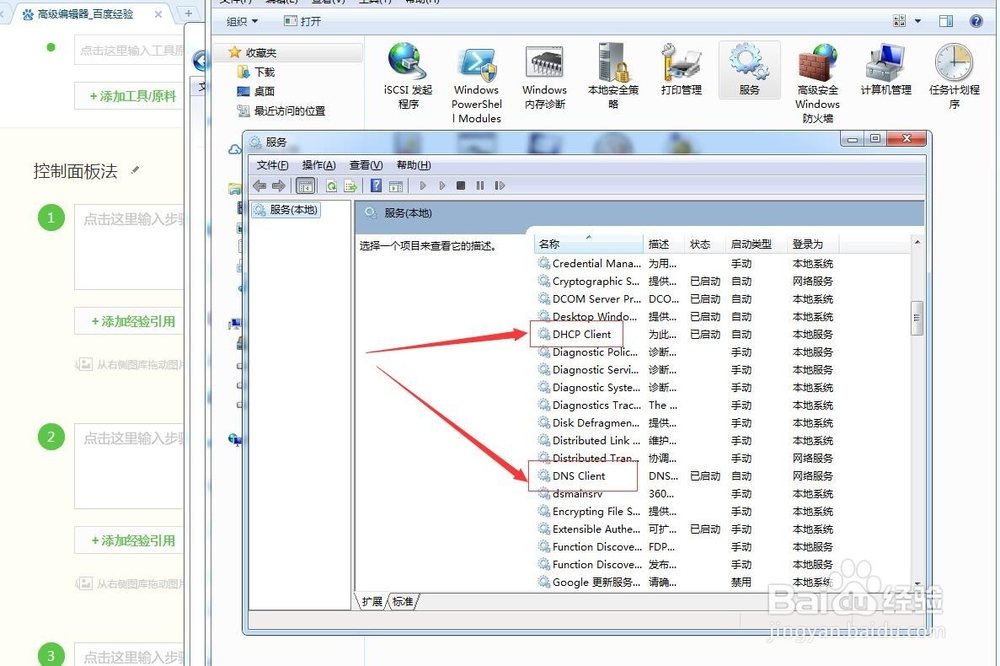Click Export List icon in Services toolbar
This screenshot has height=666, width=1000.
point(350,186)
